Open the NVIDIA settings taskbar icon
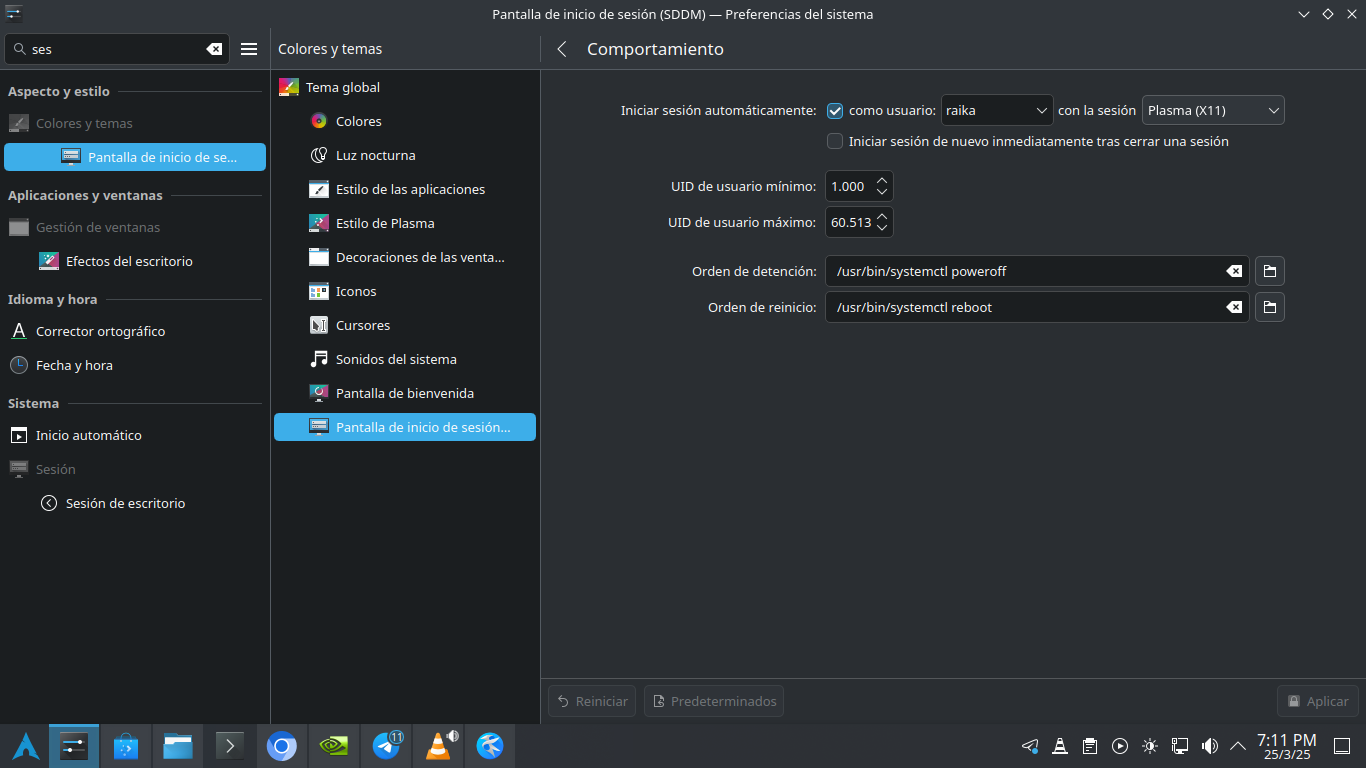The image size is (1366, 768). pyautogui.click(x=334, y=746)
